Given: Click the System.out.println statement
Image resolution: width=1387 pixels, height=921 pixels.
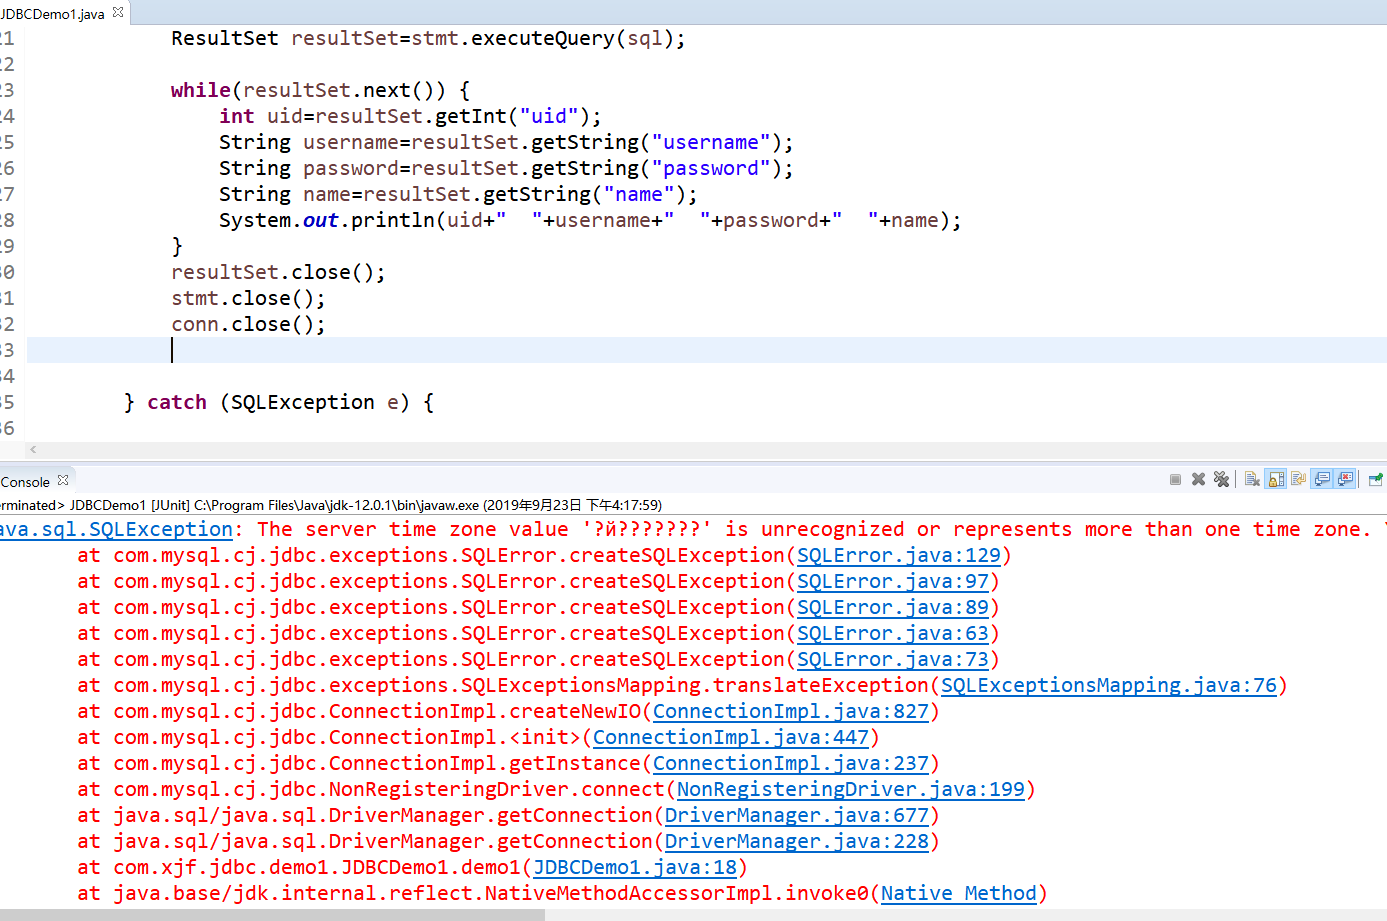Looking at the screenshot, I should point(590,220).
